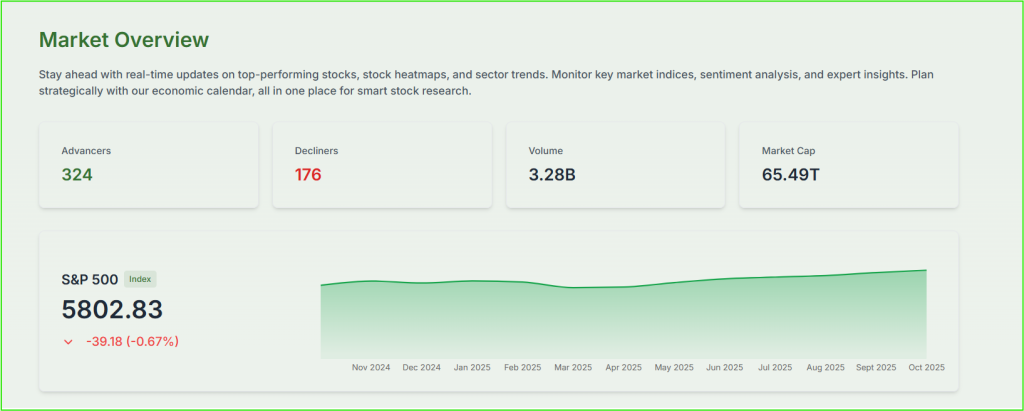Select the May 2025 chart marker
Screen dimensions: 1024x411
tap(674, 367)
